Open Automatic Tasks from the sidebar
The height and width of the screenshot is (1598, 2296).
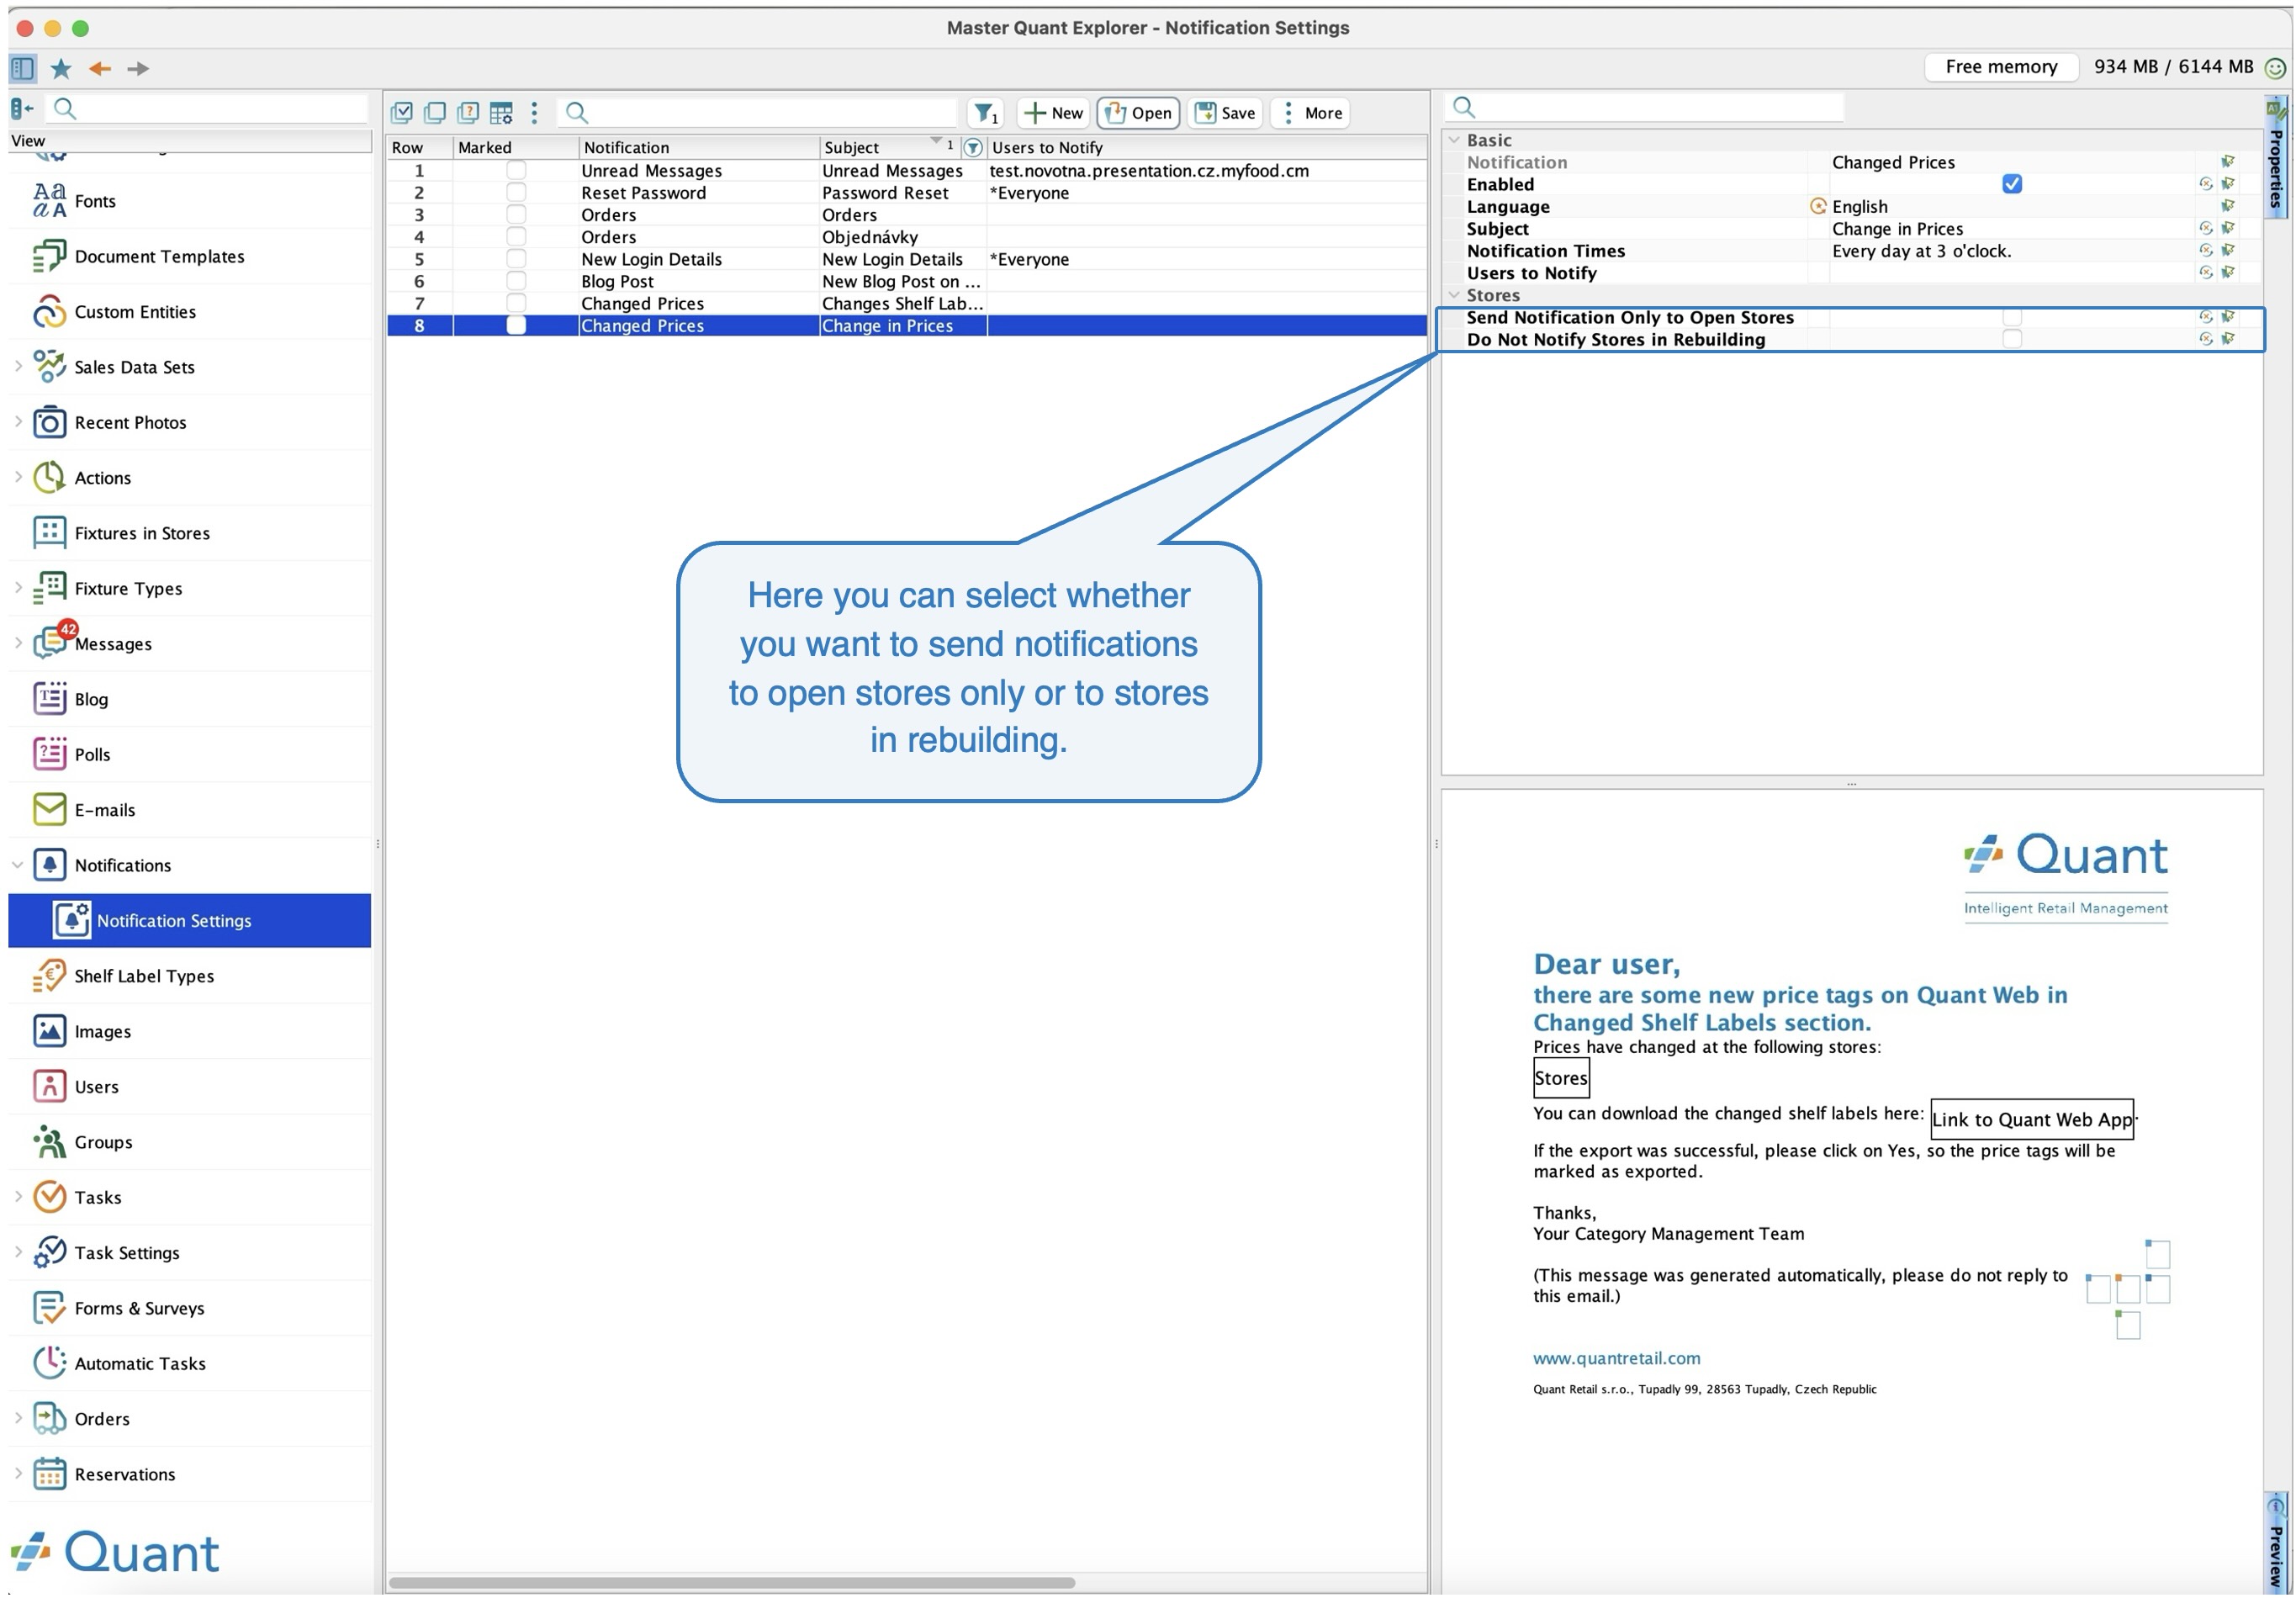tap(190, 1363)
